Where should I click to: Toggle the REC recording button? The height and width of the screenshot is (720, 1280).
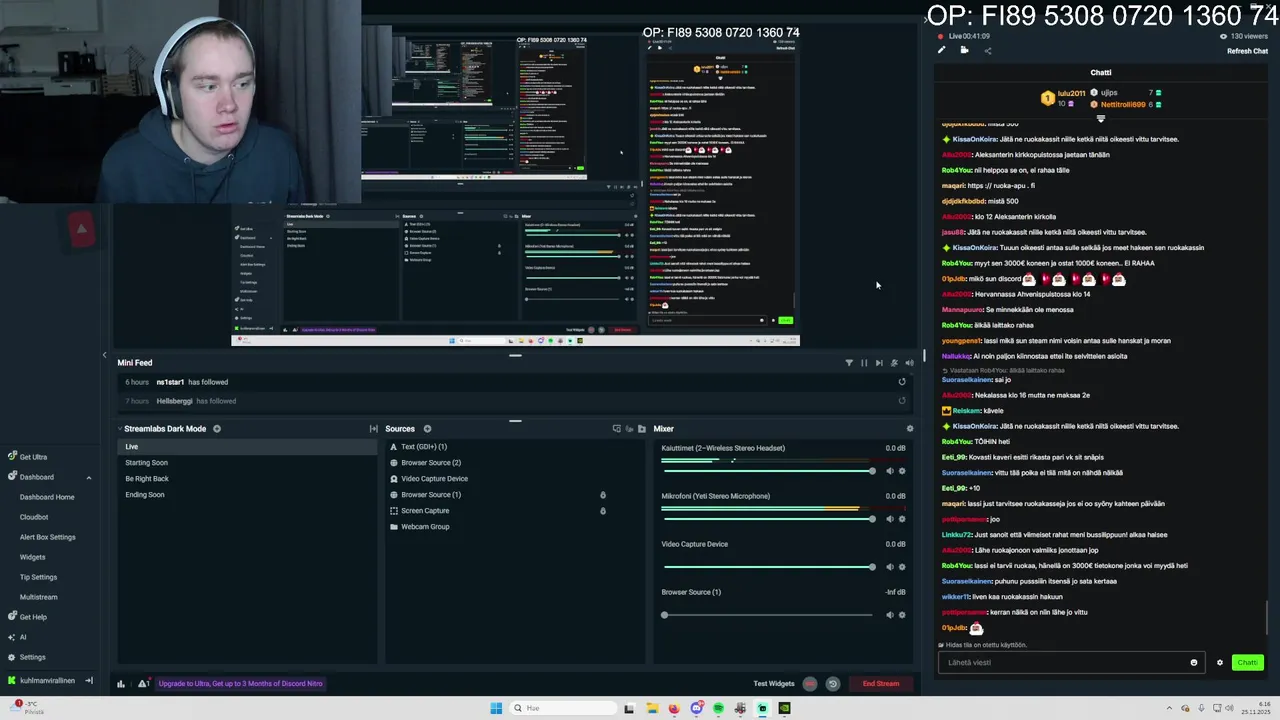(810, 684)
